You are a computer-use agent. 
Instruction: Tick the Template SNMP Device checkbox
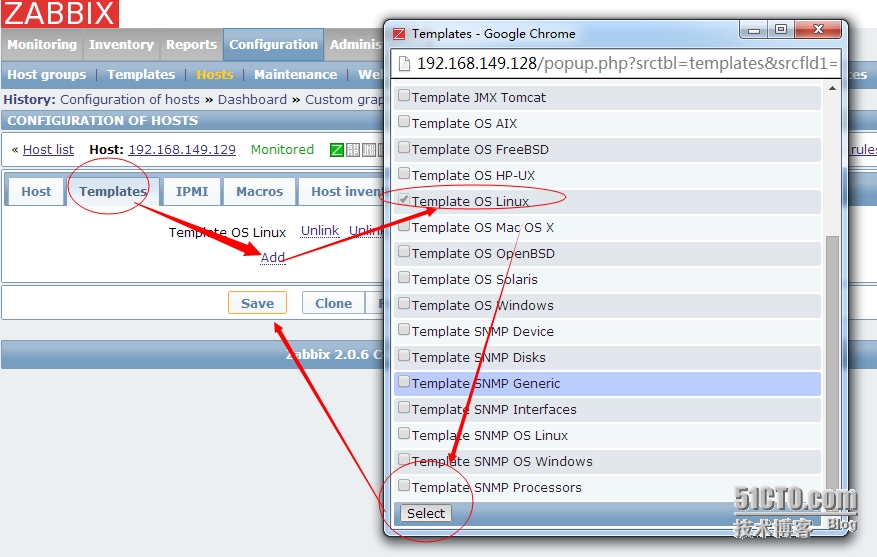point(404,329)
